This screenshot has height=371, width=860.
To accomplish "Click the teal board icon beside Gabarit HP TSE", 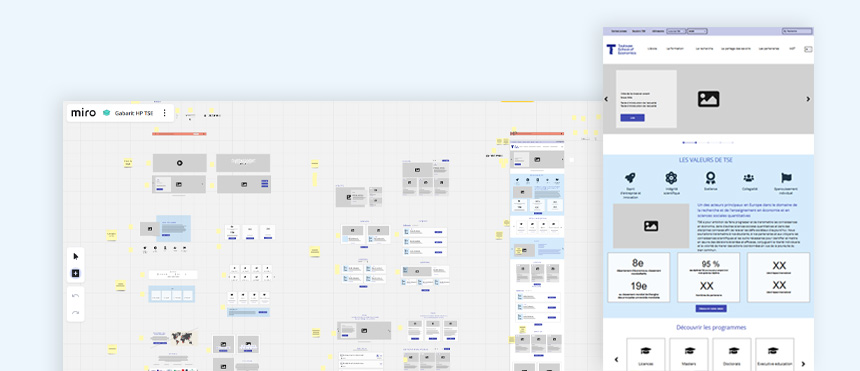I will [106, 113].
